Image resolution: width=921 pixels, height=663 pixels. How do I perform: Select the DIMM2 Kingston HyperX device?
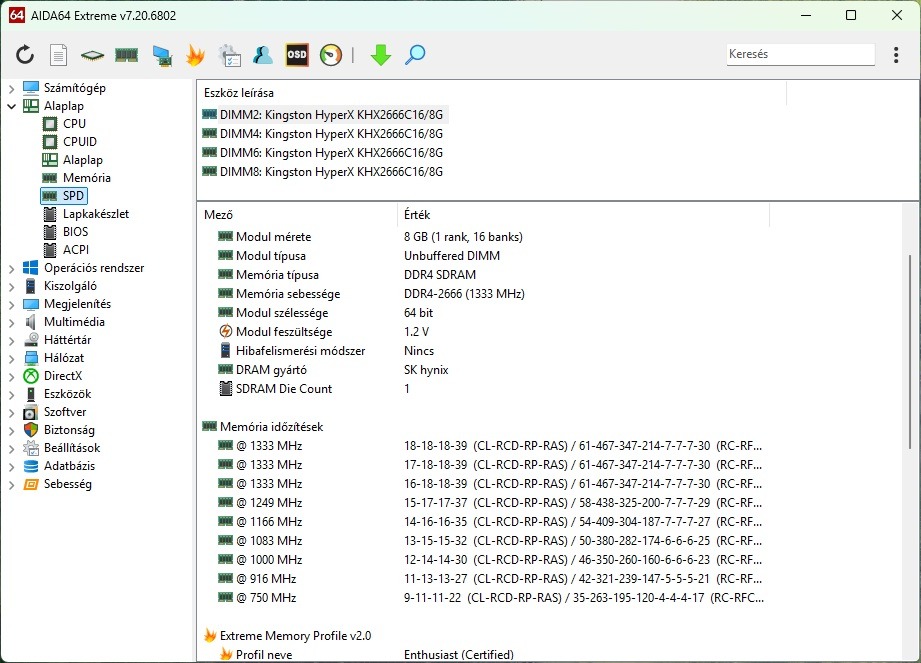click(324, 115)
